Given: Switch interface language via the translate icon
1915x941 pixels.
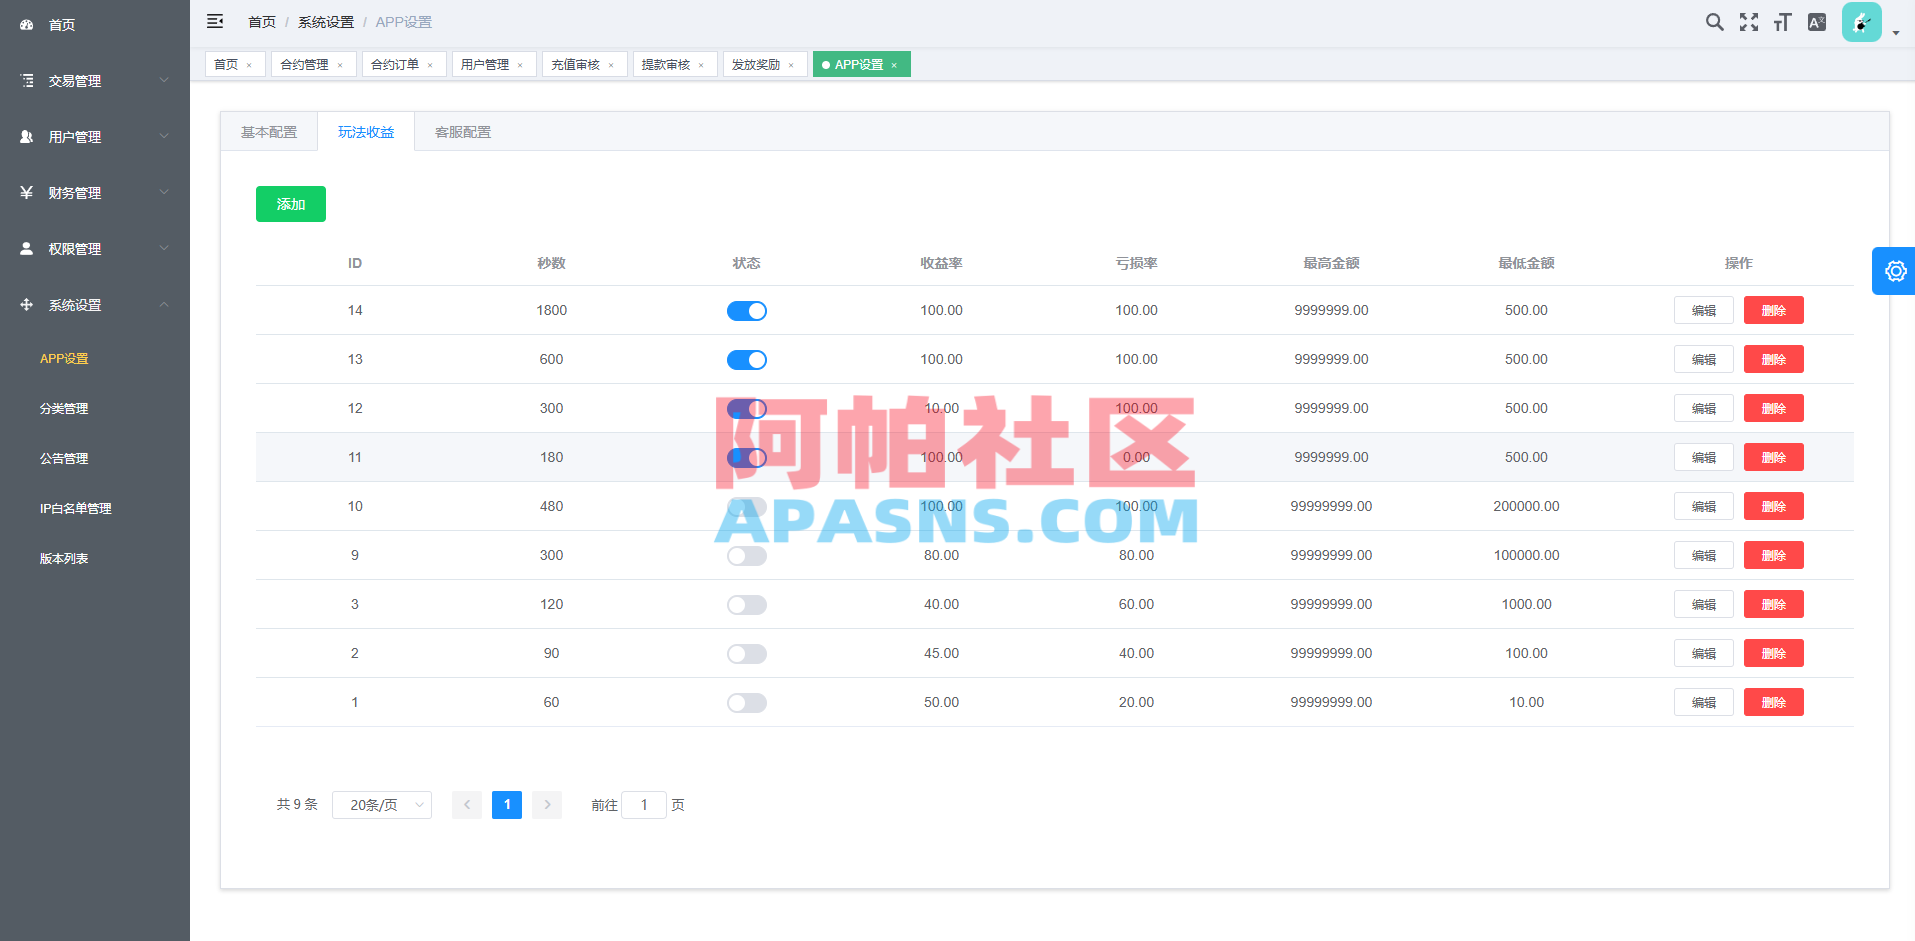Looking at the screenshot, I should (x=1816, y=21).
